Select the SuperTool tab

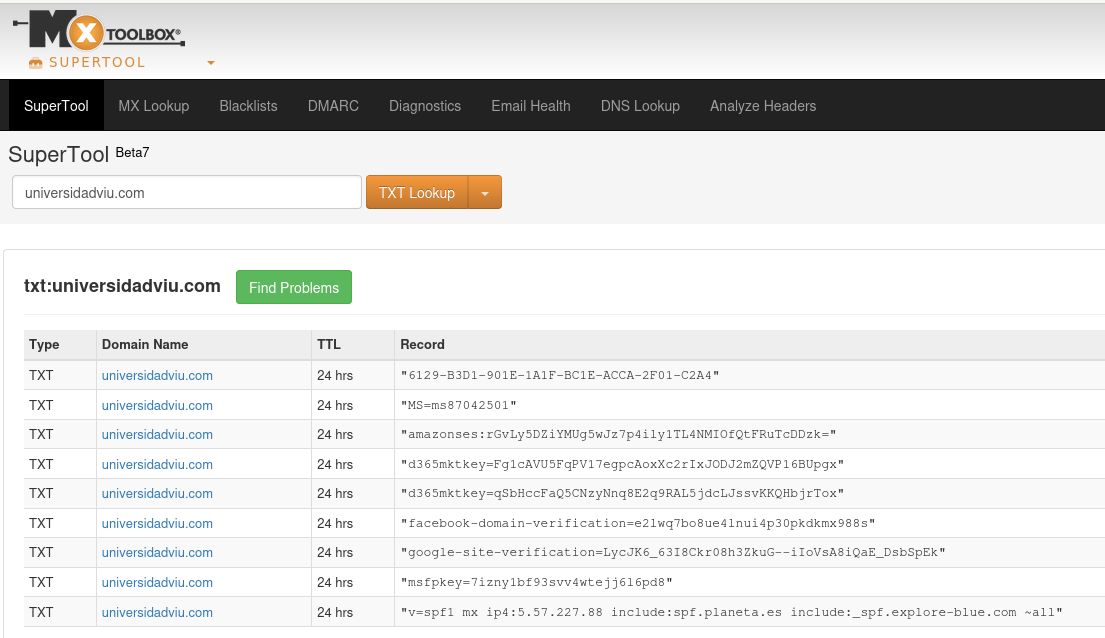(x=56, y=106)
